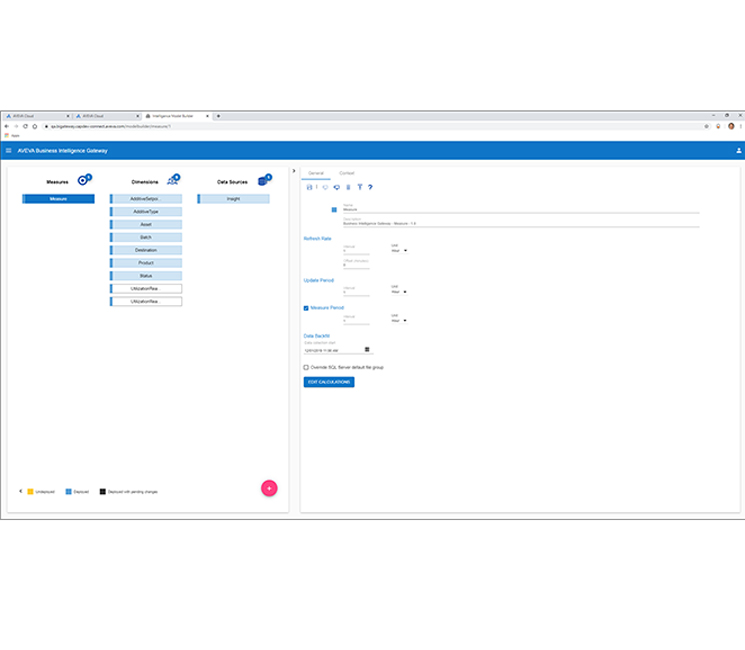The height and width of the screenshot is (650, 745).
Task: Switch to the Context tab
Action: 346,173
